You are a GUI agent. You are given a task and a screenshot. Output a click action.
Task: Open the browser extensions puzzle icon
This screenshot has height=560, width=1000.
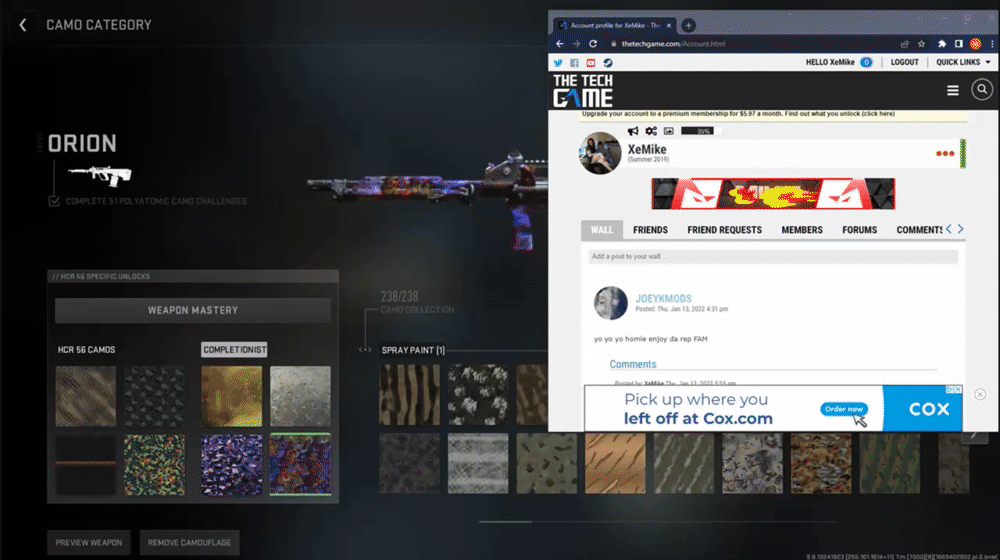tap(941, 44)
